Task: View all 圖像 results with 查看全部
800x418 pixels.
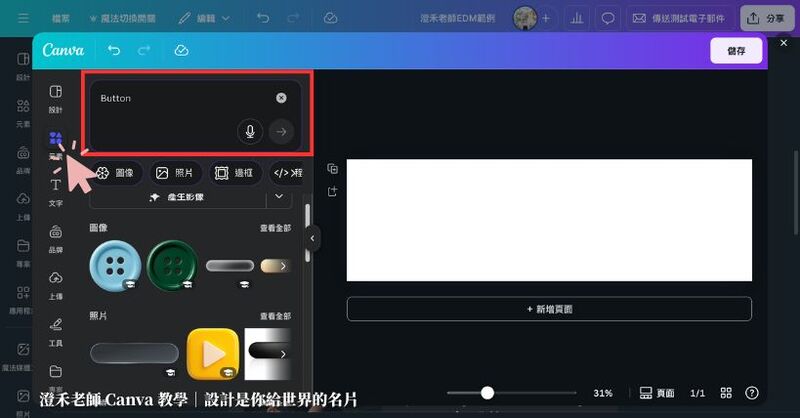Action: 276,228
